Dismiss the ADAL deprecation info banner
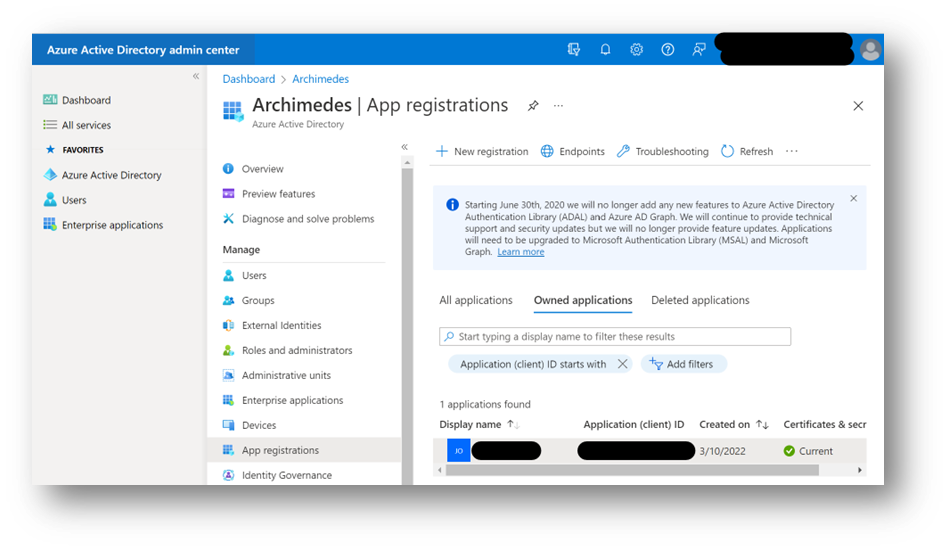This screenshot has width=949, height=550. pyautogui.click(x=853, y=198)
